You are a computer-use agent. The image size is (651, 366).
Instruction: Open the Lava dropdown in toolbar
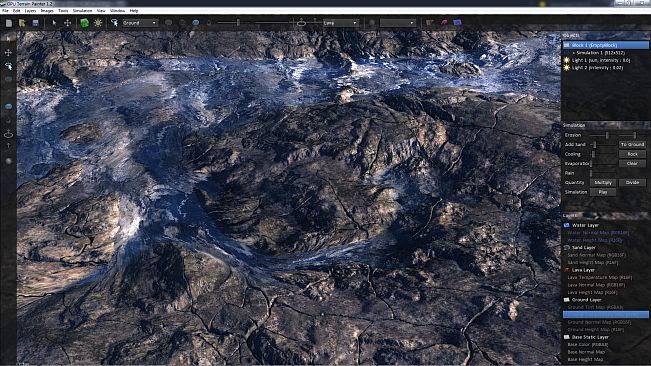pos(340,23)
